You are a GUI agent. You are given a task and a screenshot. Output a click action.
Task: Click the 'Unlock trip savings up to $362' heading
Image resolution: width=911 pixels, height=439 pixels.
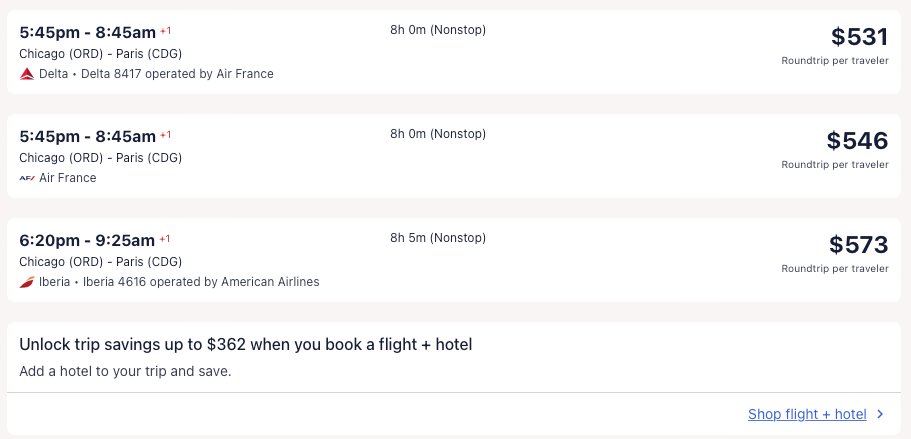[246, 344]
